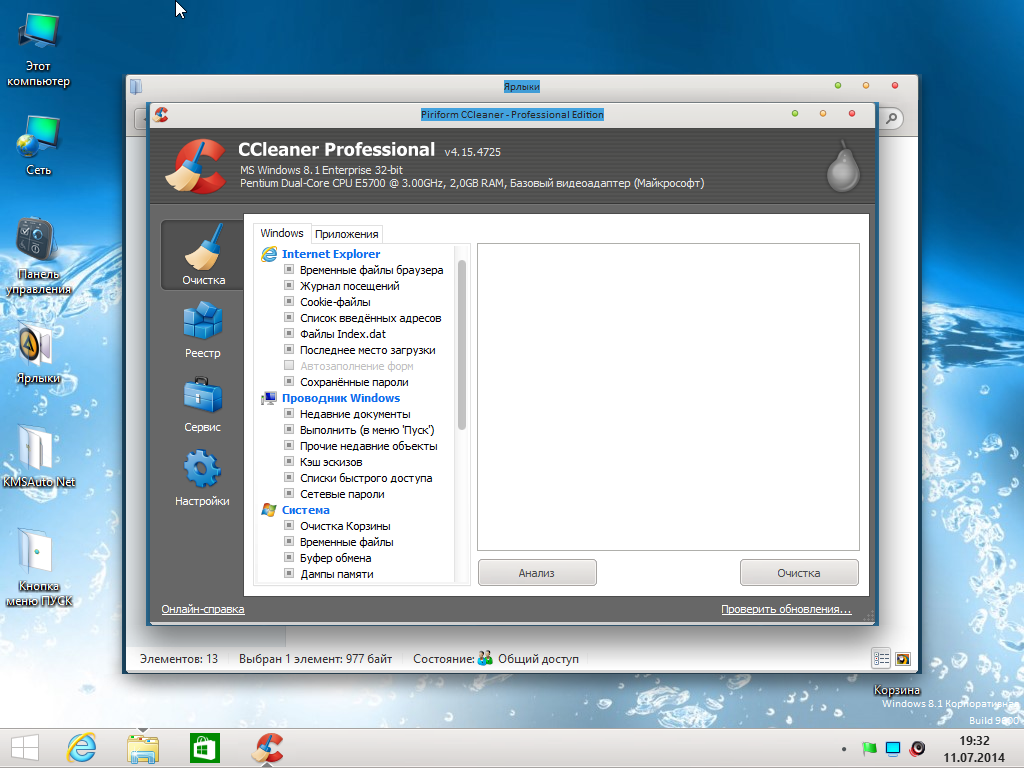
Task: Click the Проводник Windows heading
Action: (x=340, y=398)
